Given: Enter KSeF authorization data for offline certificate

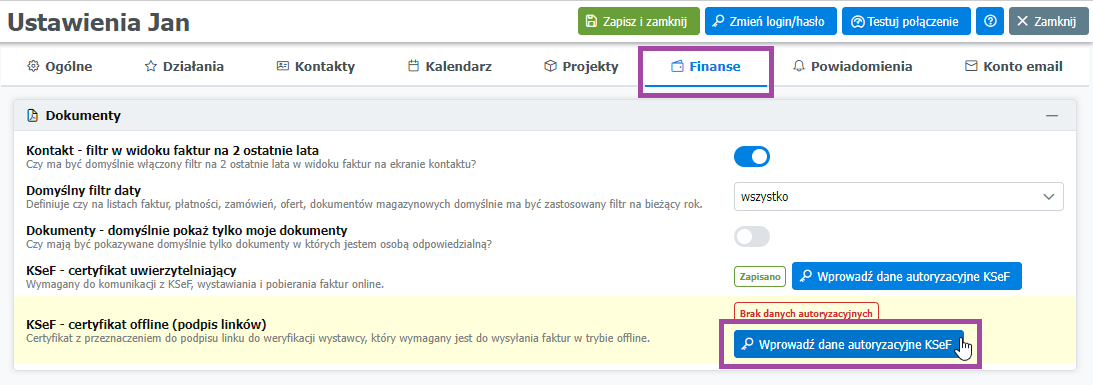Looking at the screenshot, I should 848,344.
